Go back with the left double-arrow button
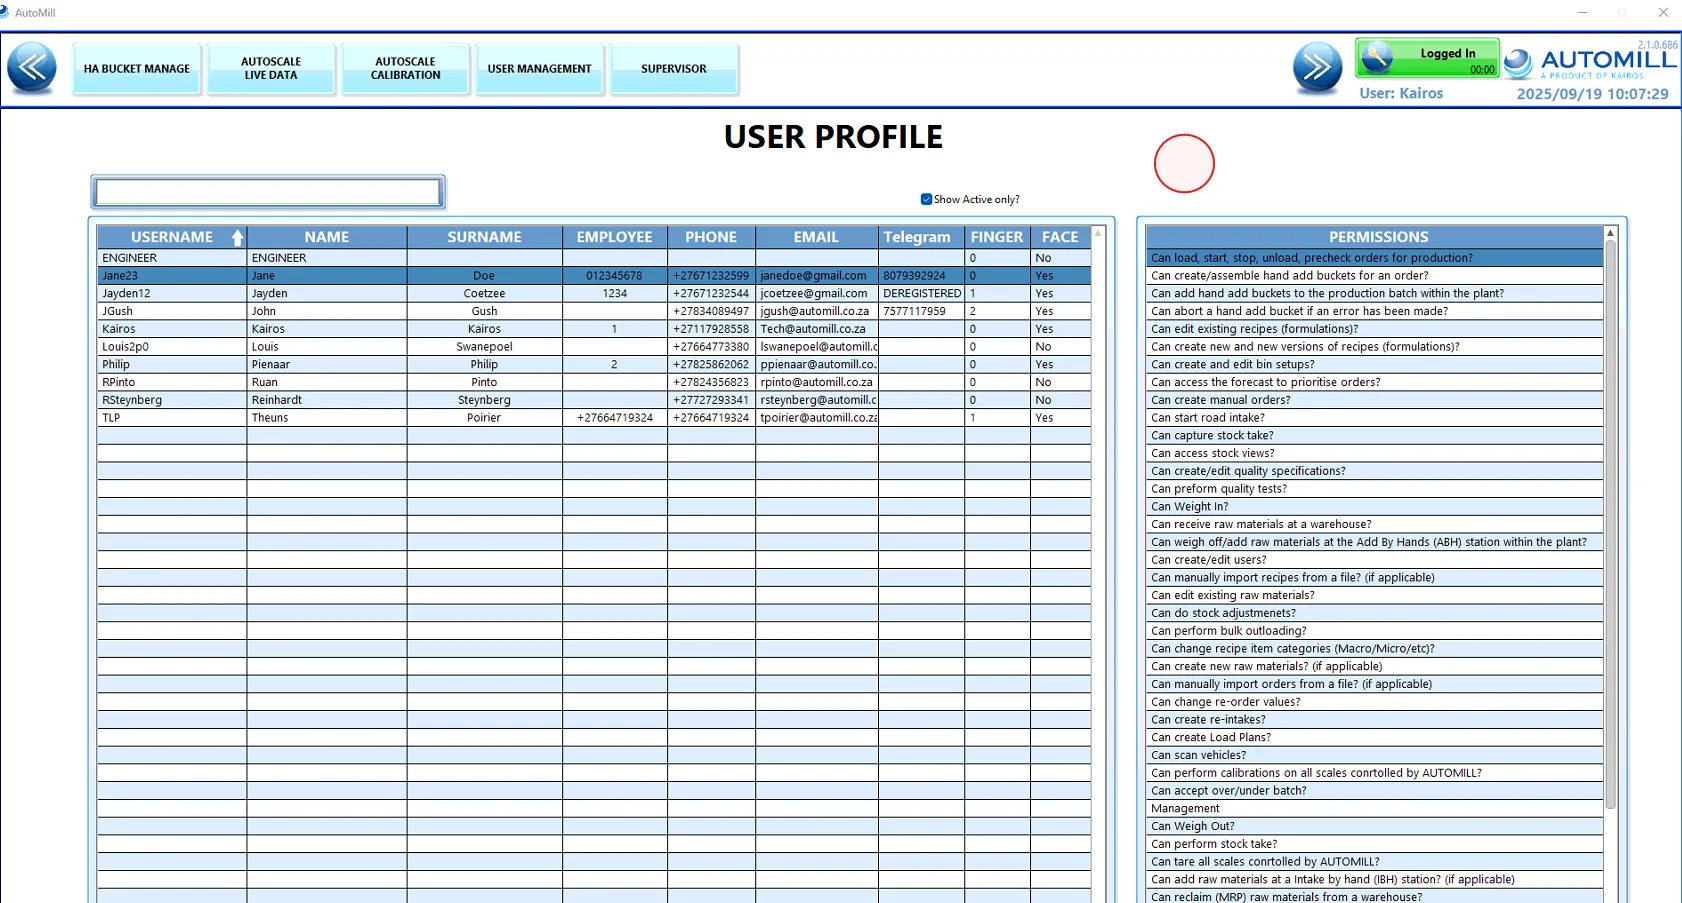The width and height of the screenshot is (1682, 903). (x=32, y=68)
